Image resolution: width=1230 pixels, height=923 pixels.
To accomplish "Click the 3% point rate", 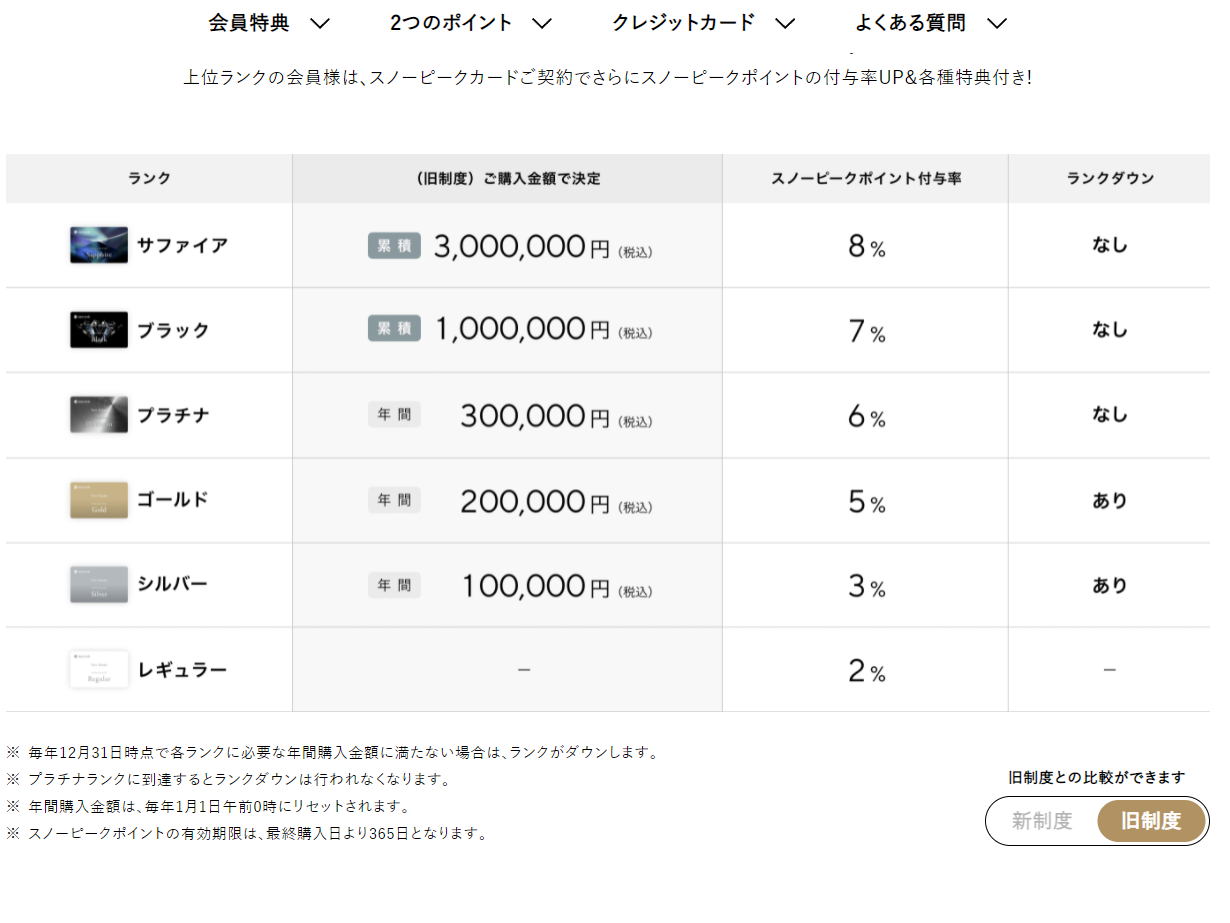I will pos(866,587).
